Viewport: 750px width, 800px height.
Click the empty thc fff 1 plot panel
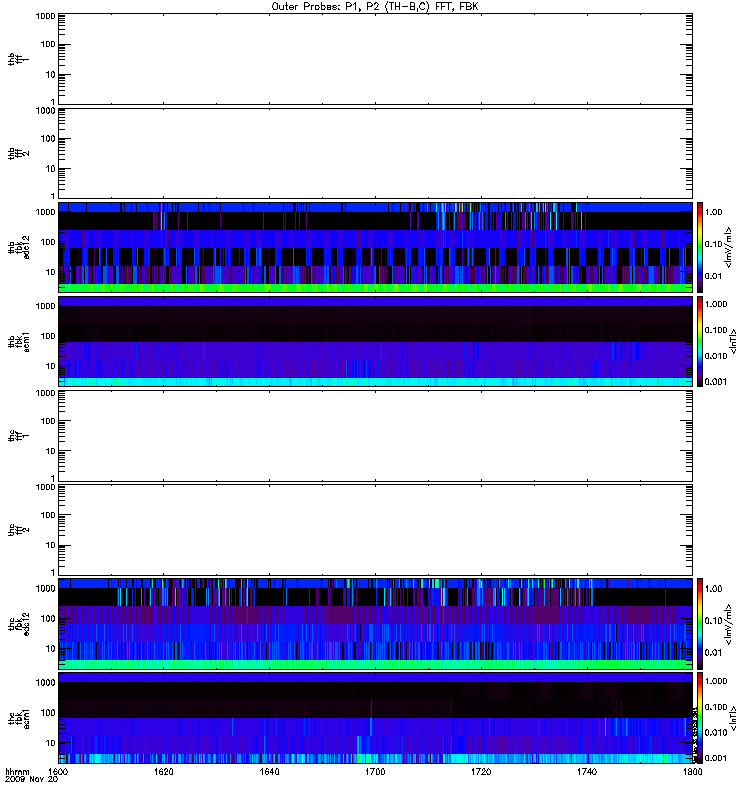click(x=375, y=436)
